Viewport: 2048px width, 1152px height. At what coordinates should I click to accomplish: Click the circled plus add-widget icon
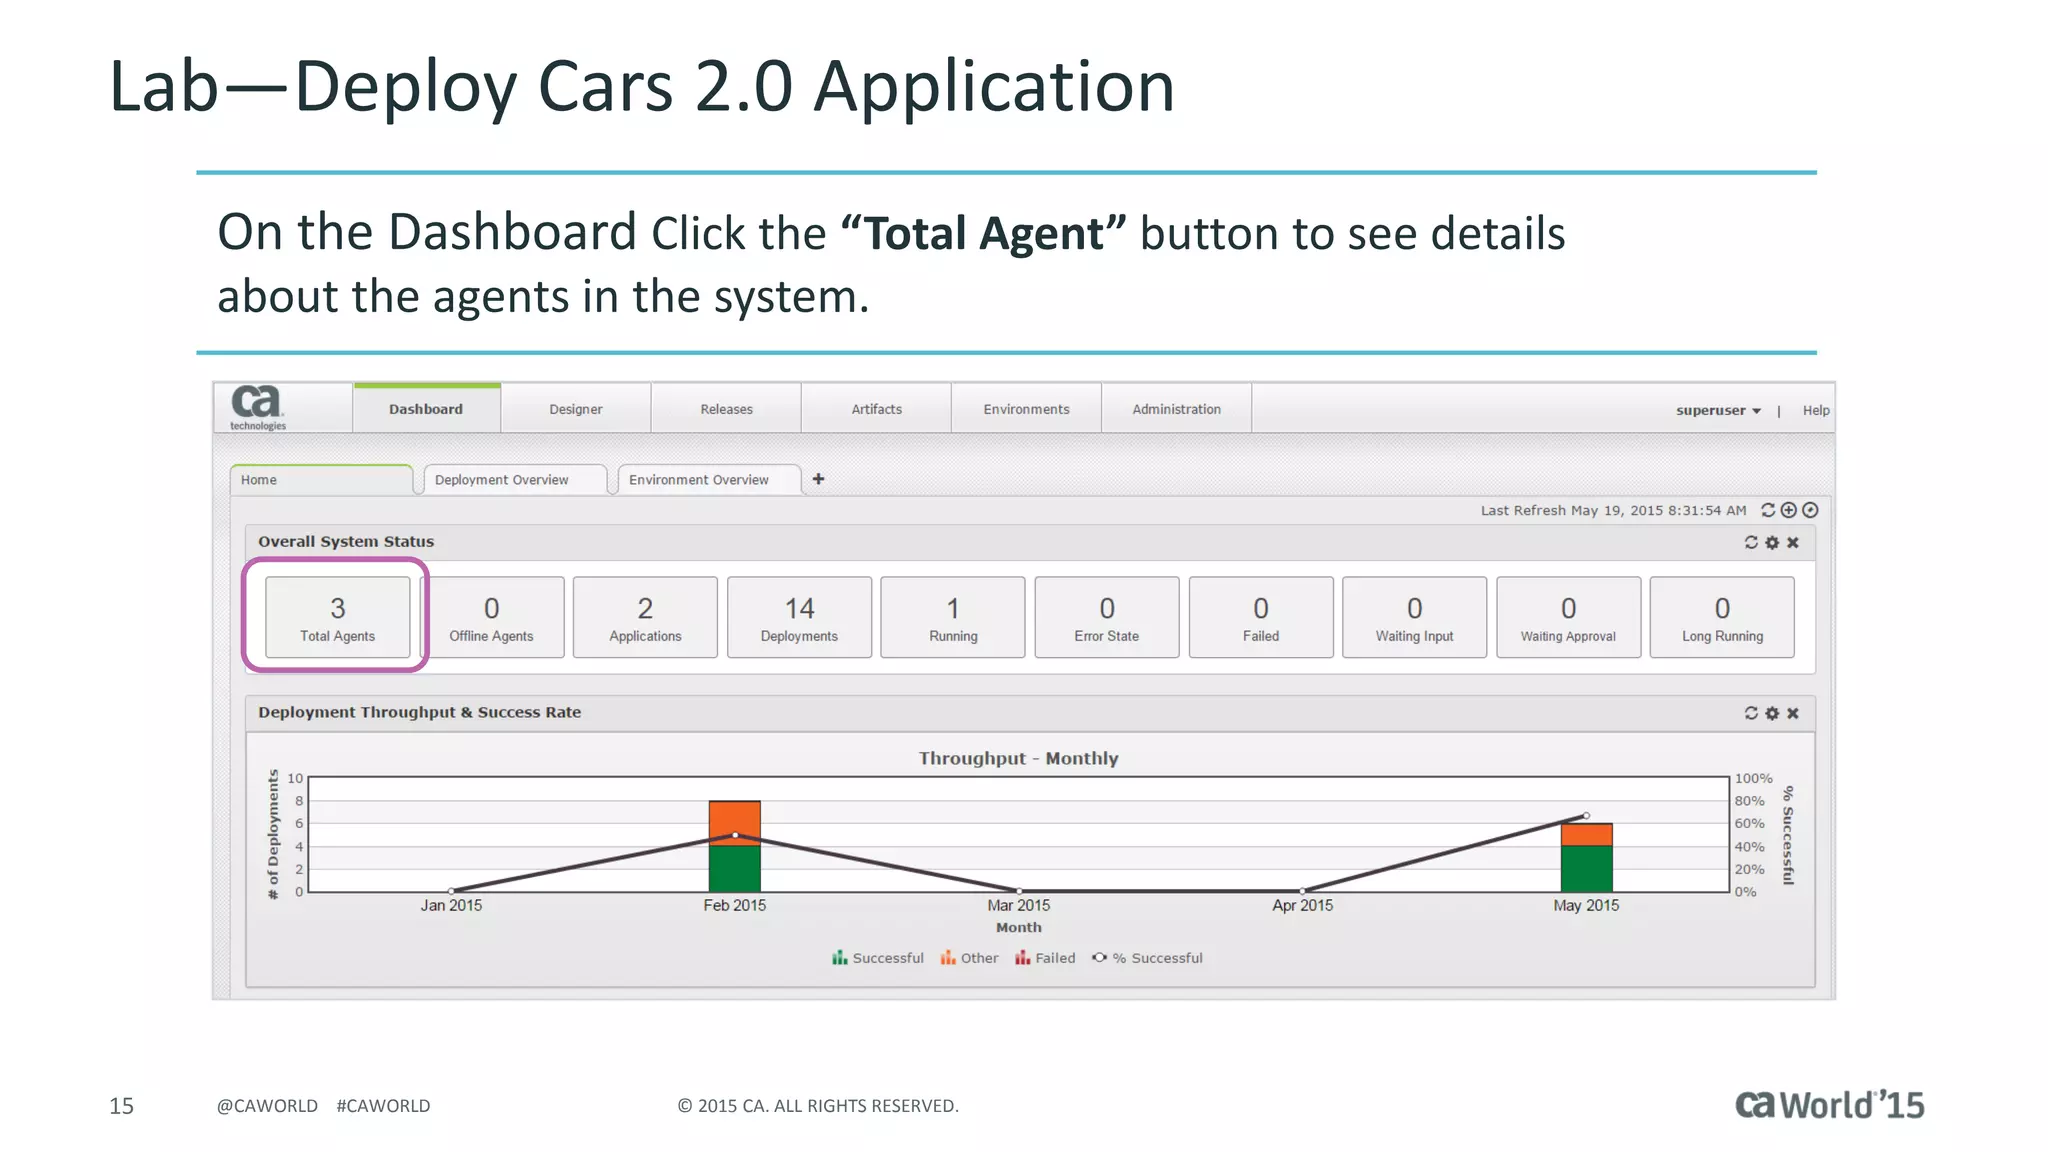click(1789, 510)
